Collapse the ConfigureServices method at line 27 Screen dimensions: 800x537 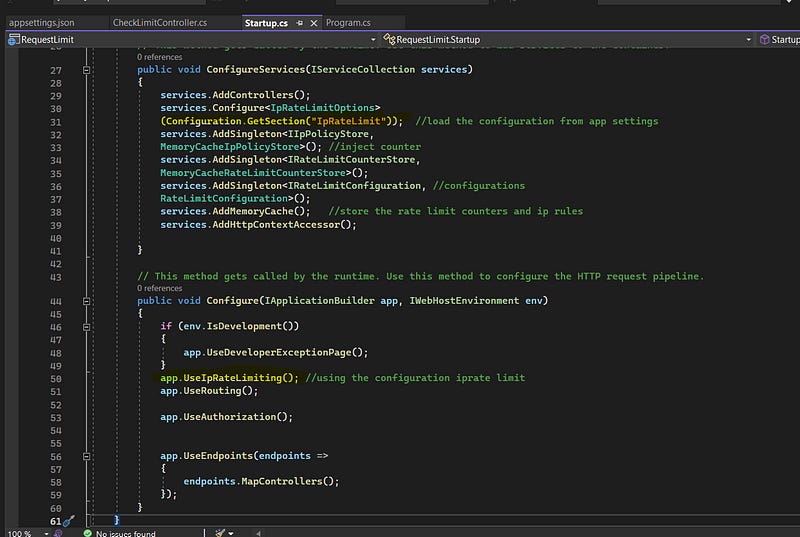(87, 70)
